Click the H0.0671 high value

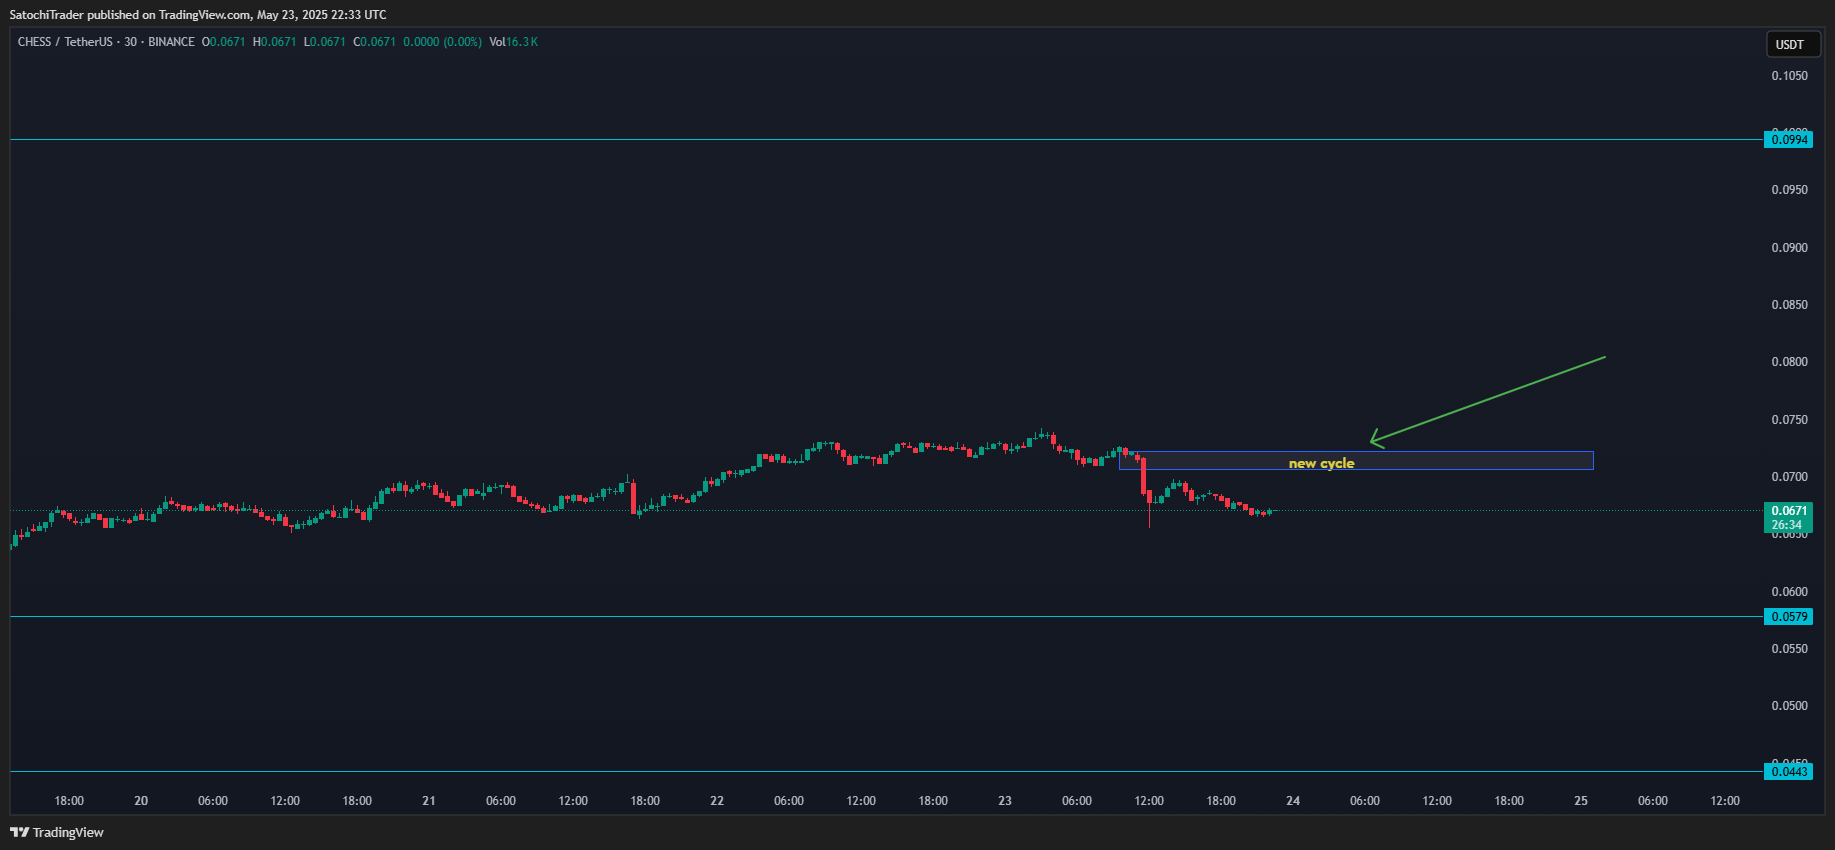275,42
